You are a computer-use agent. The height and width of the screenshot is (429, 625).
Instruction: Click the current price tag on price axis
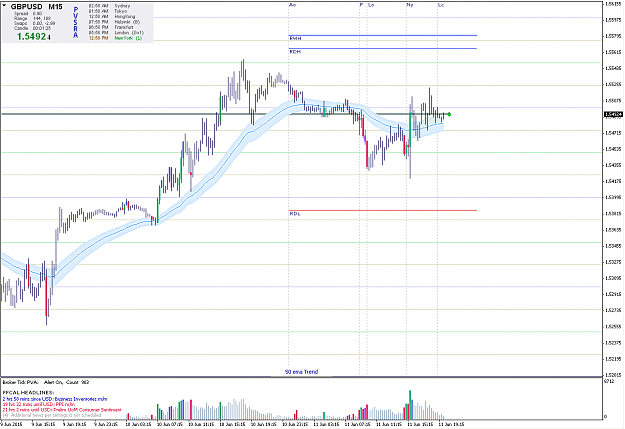(x=613, y=114)
